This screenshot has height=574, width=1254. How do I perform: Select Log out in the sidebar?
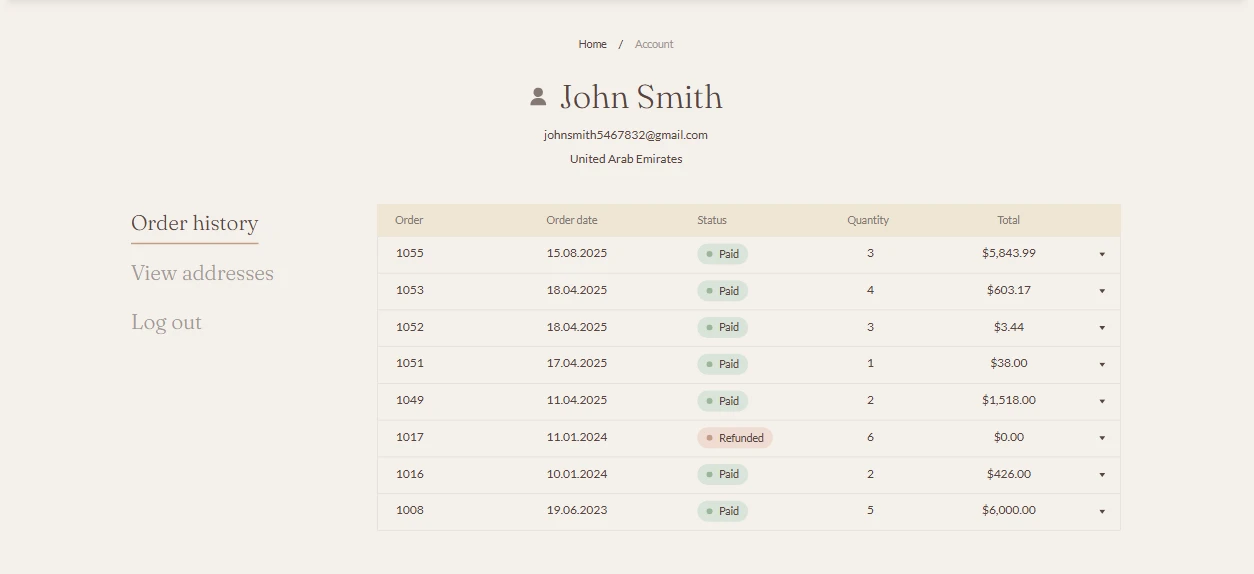[x=166, y=322]
